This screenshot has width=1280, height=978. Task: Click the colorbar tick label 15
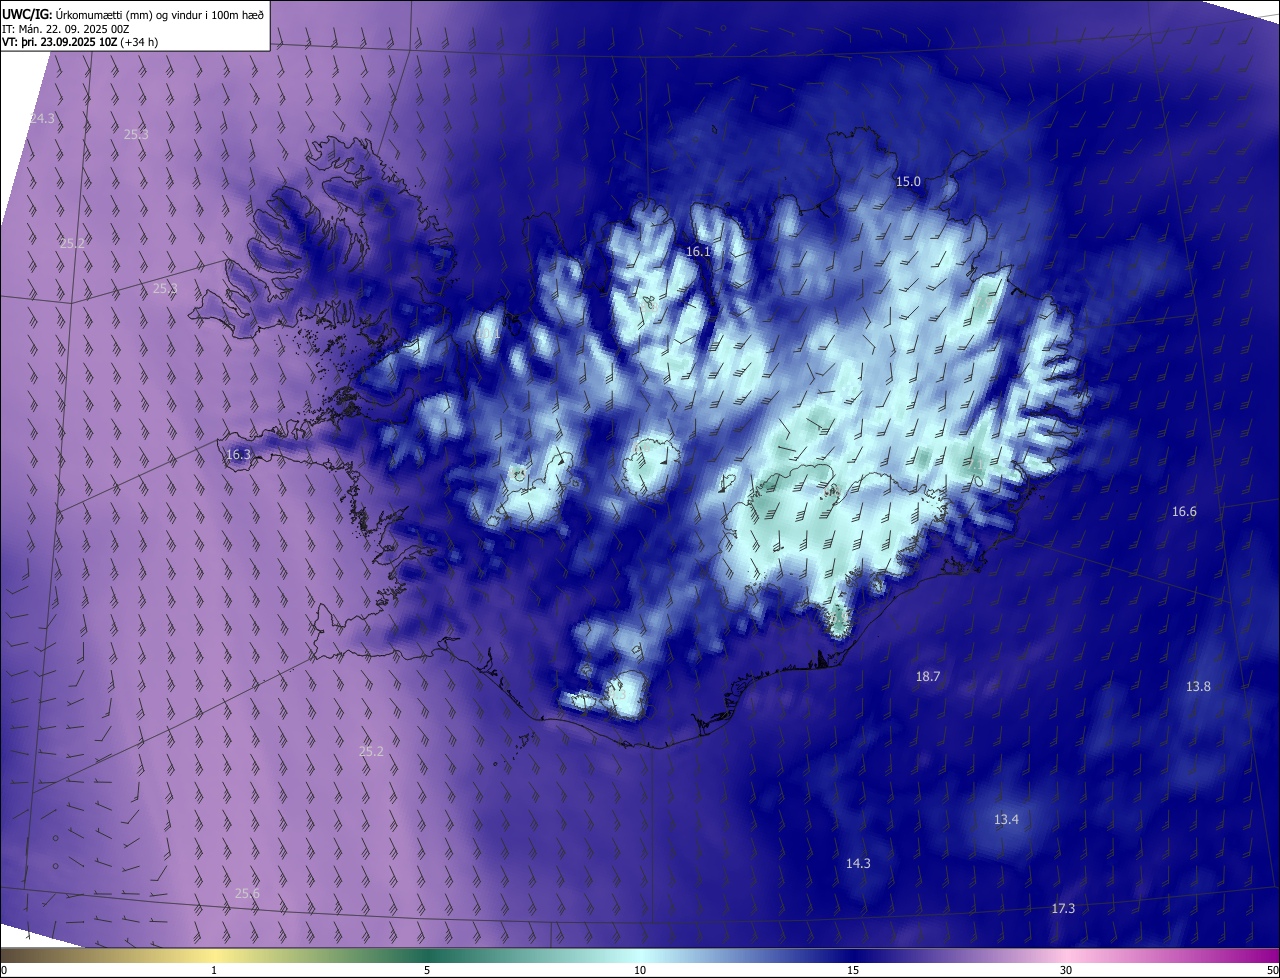click(x=853, y=970)
